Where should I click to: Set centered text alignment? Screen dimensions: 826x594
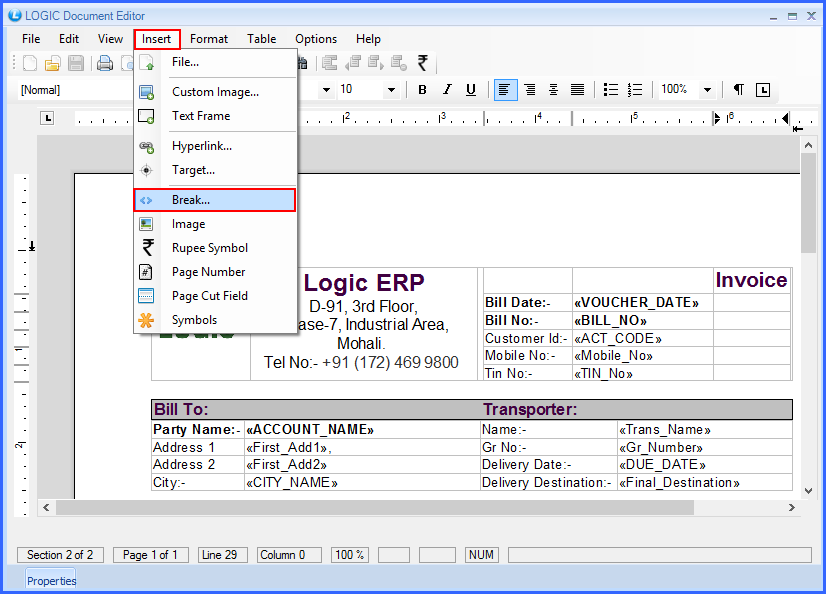554,90
